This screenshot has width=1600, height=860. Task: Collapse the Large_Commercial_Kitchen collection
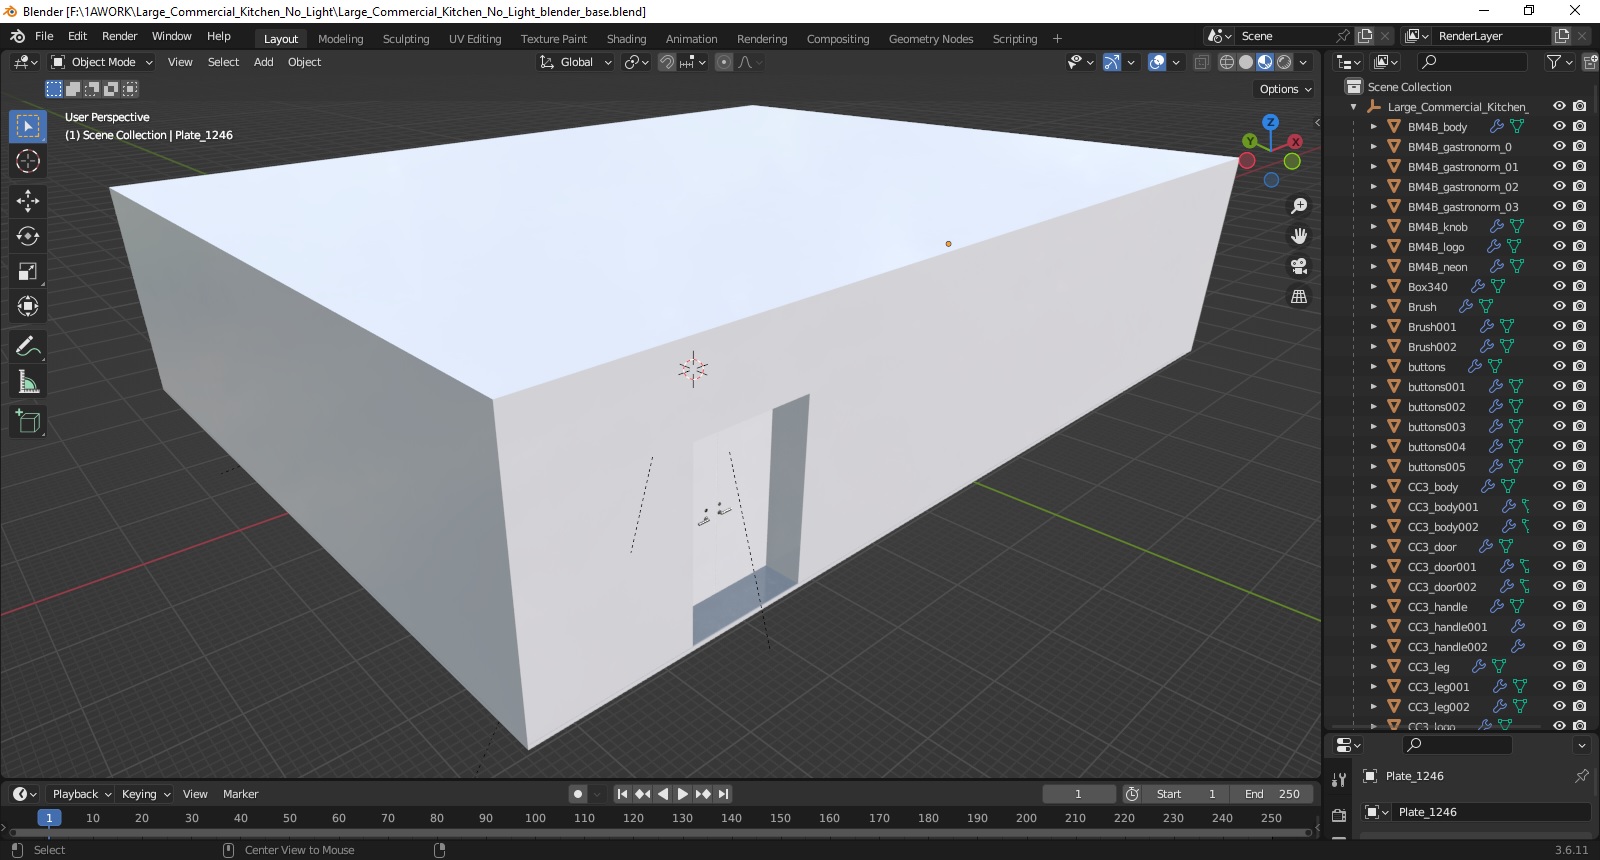pyautogui.click(x=1353, y=107)
